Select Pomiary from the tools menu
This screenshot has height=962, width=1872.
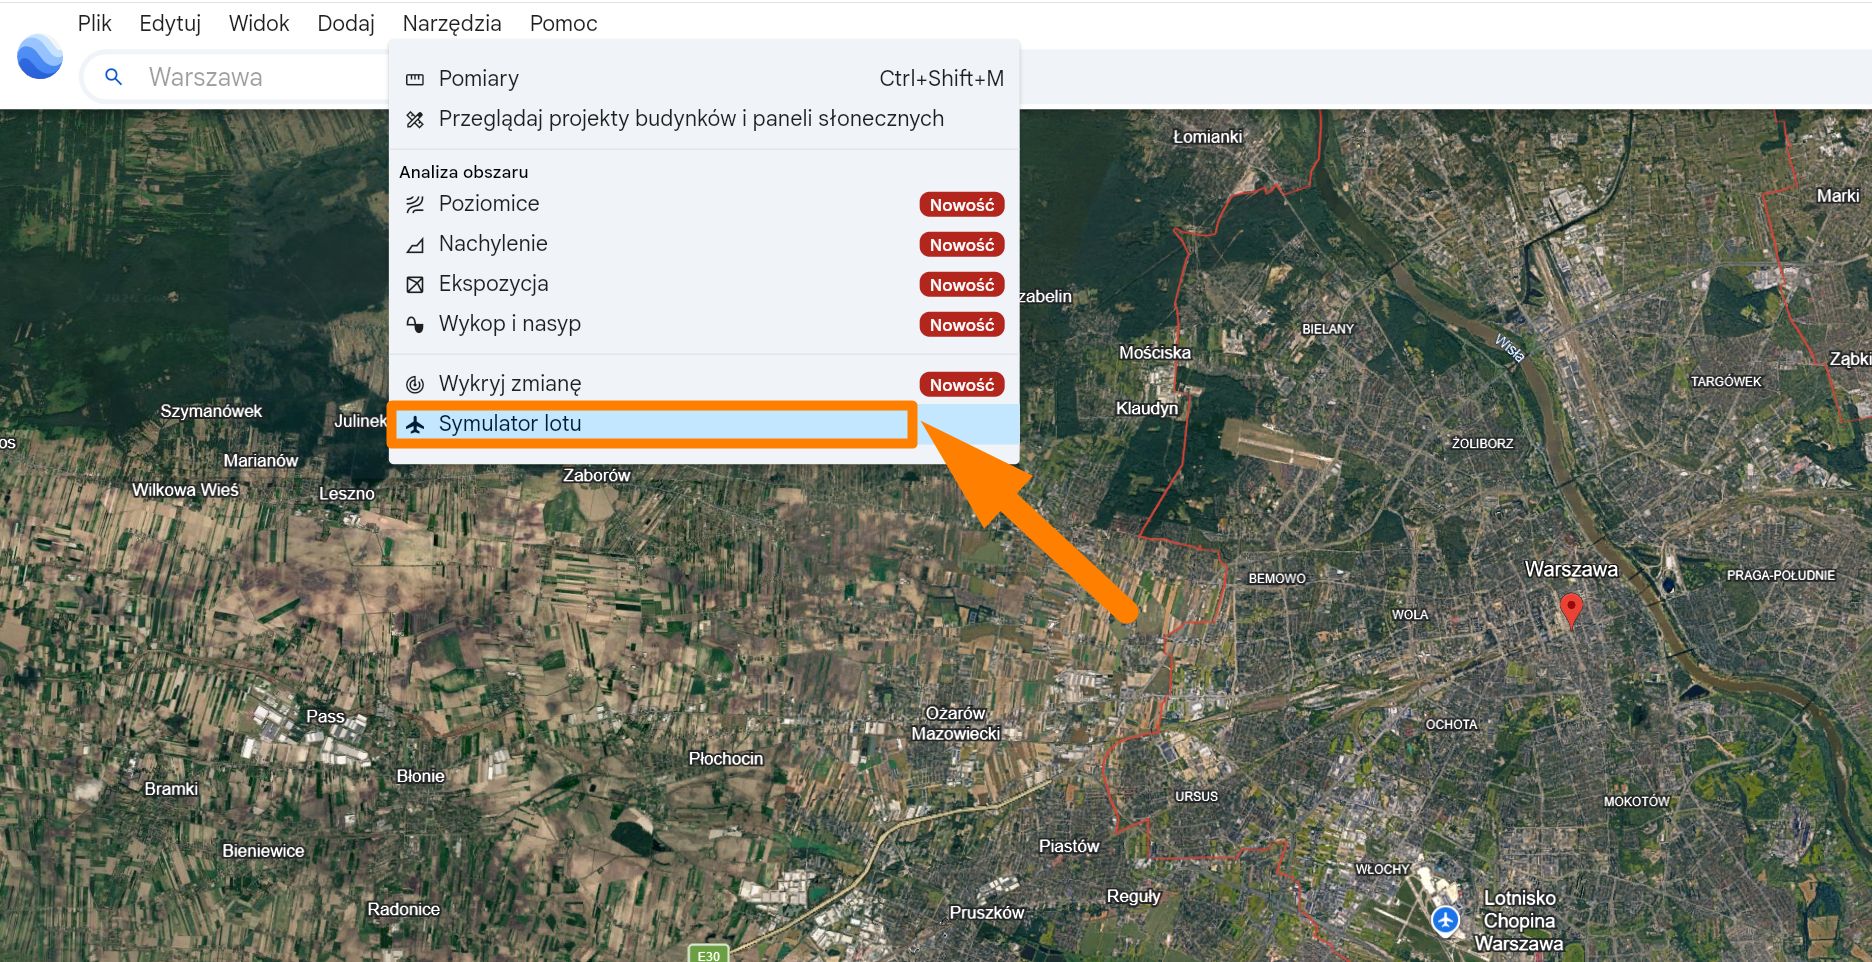click(x=704, y=79)
